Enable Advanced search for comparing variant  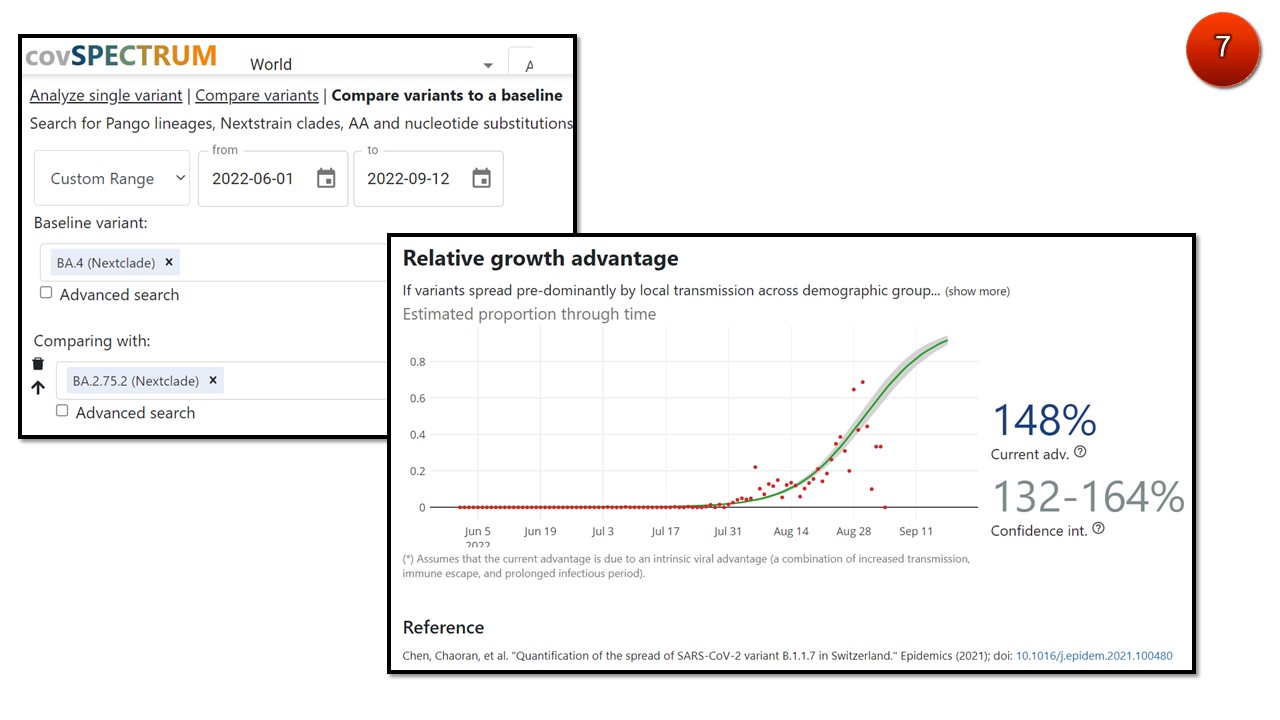click(x=62, y=411)
